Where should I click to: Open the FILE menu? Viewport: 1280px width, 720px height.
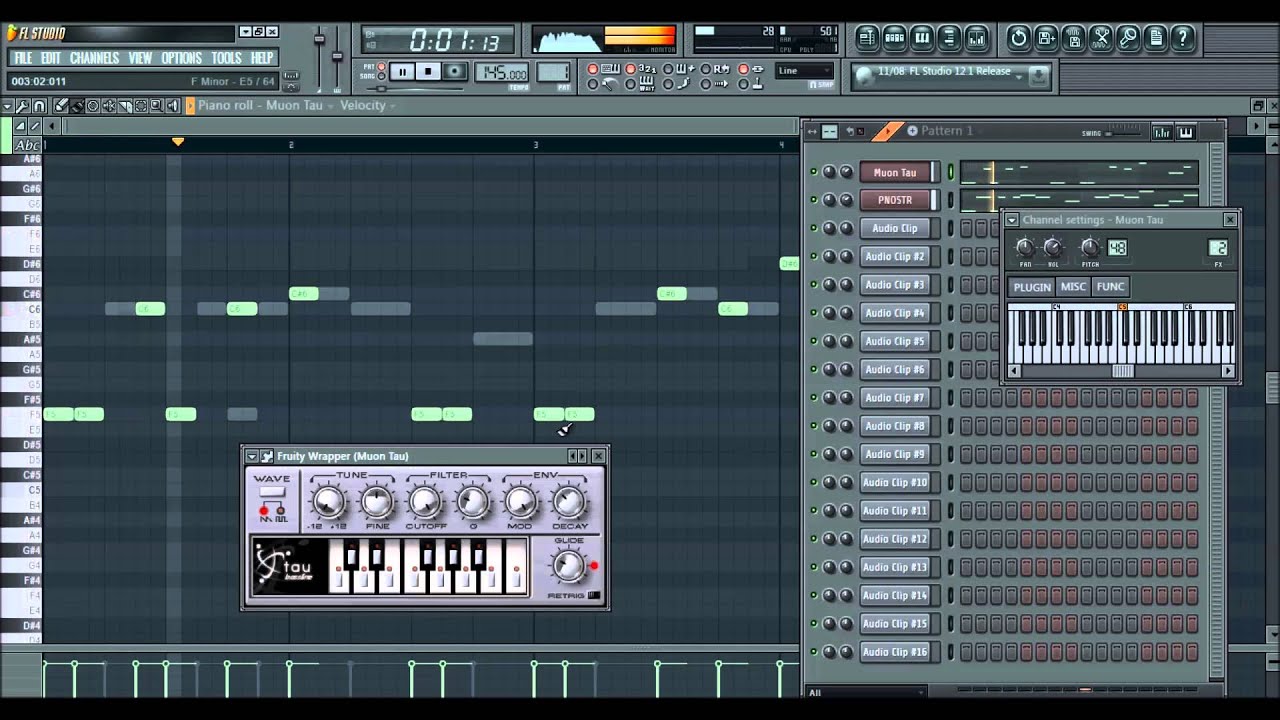pyautogui.click(x=23, y=58)
